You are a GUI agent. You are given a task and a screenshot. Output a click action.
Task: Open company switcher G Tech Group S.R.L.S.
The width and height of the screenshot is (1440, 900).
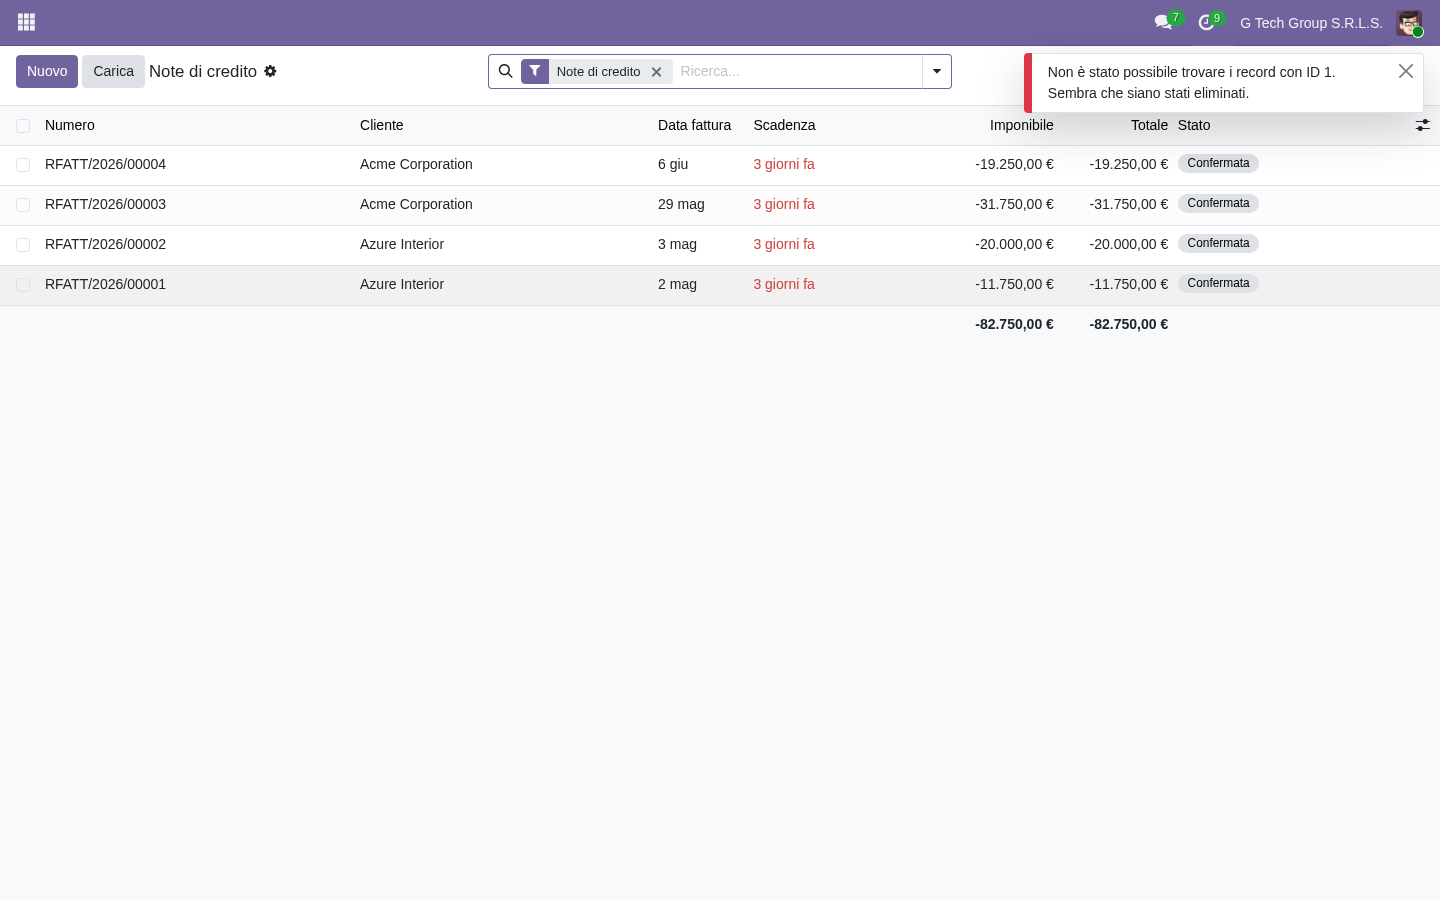coord(1311,23)
